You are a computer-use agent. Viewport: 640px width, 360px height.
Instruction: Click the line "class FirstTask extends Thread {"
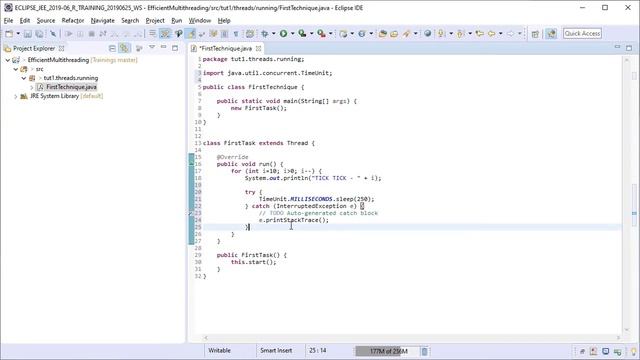pos(259,143)
